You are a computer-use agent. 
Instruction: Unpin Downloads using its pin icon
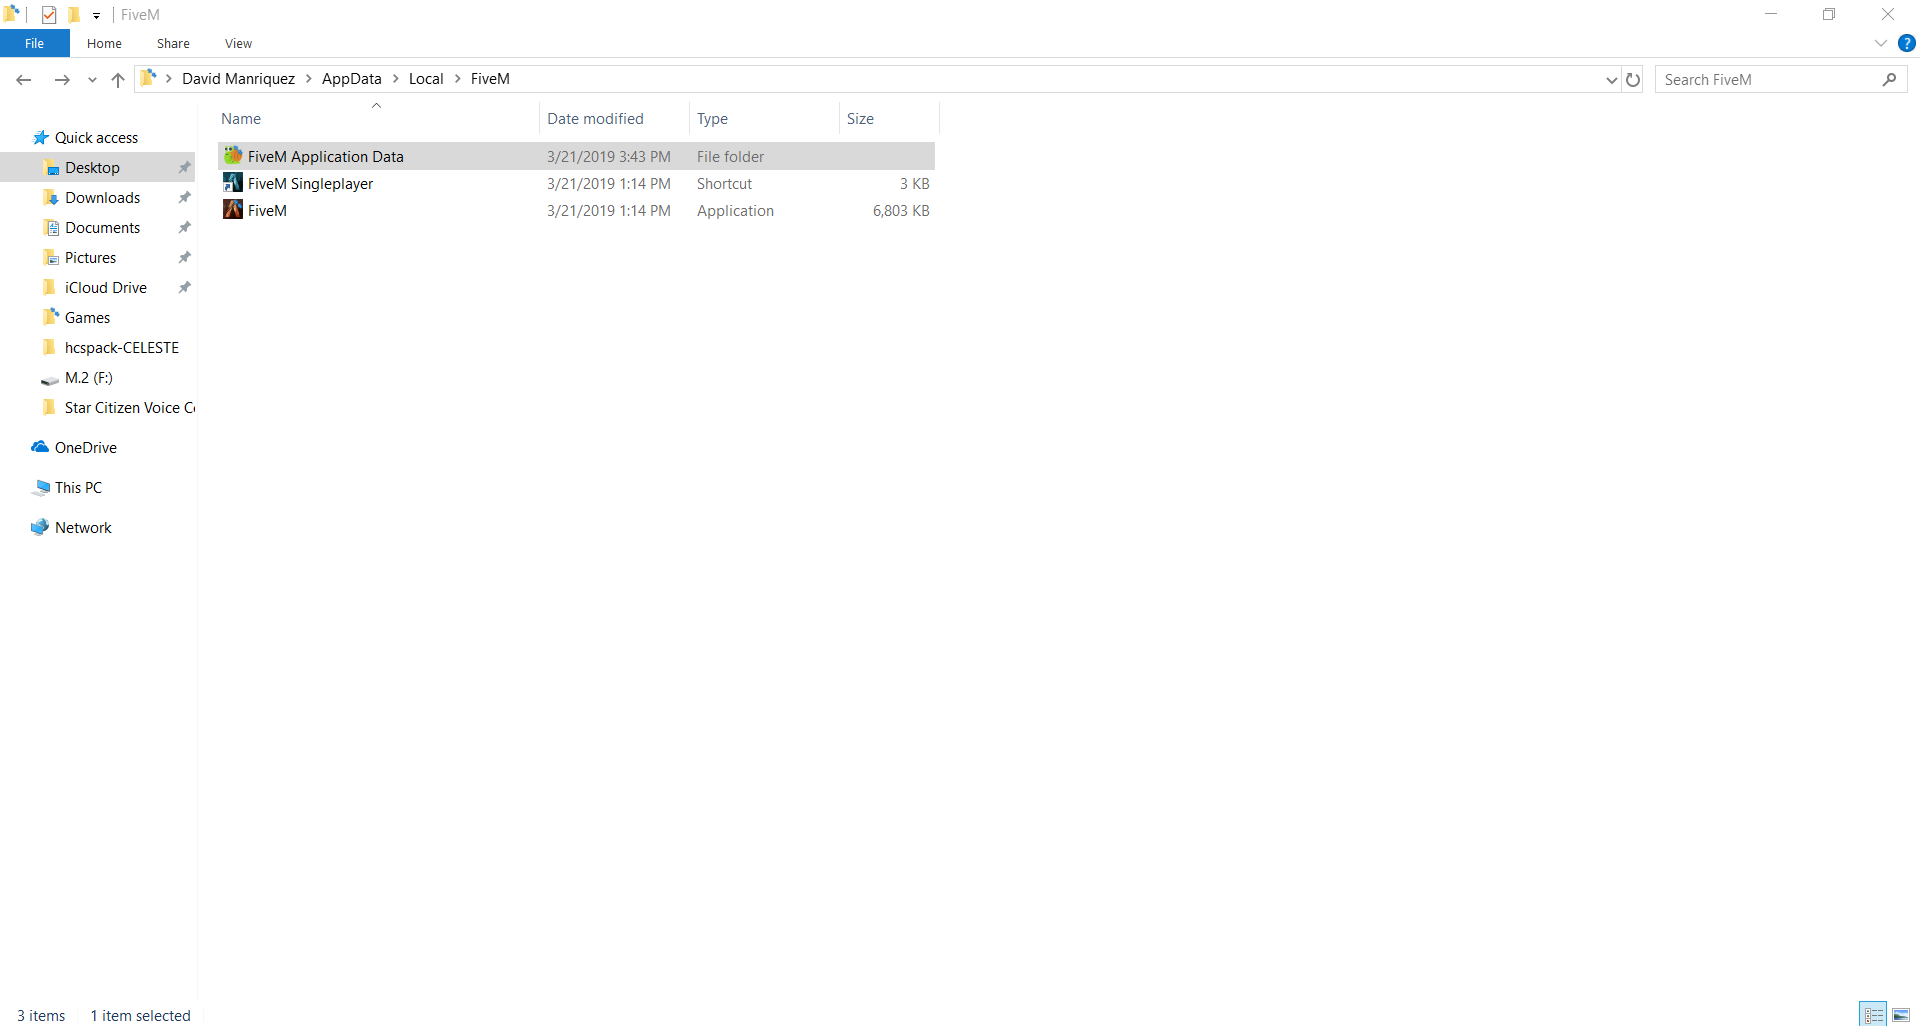[x=184, y=198]
